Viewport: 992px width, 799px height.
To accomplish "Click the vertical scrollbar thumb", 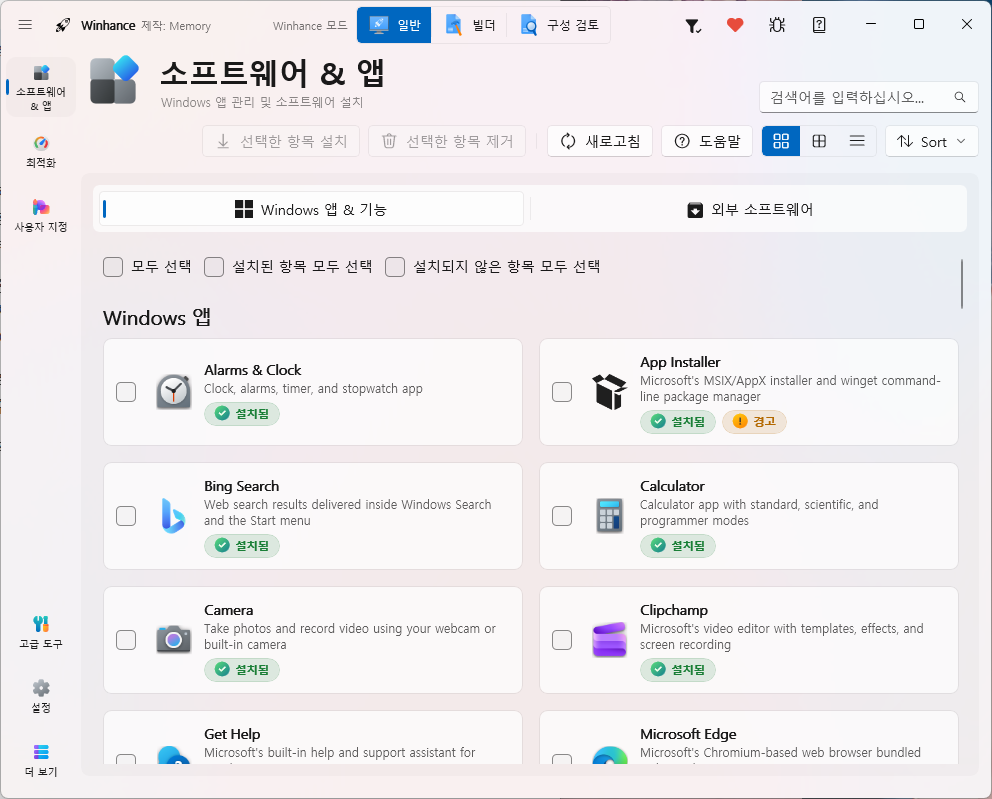I will click(962, 284).
